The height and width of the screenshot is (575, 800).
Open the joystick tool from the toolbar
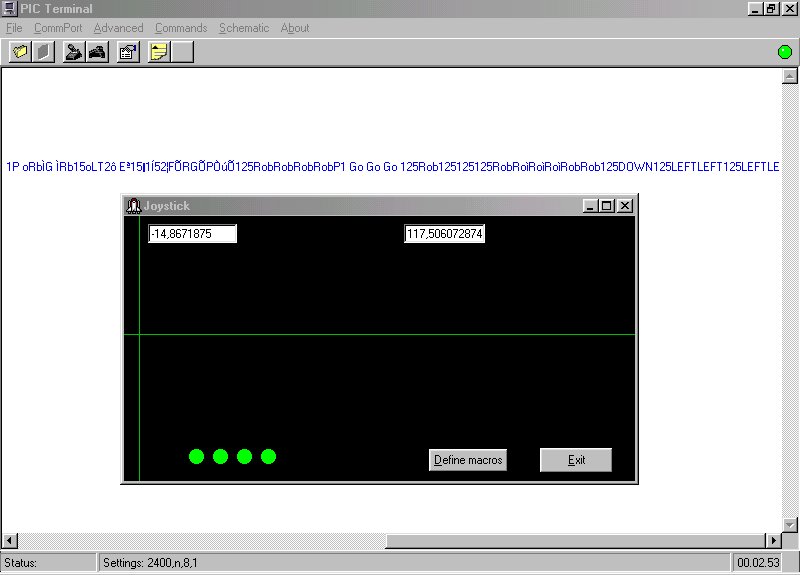tap(74, 52)
